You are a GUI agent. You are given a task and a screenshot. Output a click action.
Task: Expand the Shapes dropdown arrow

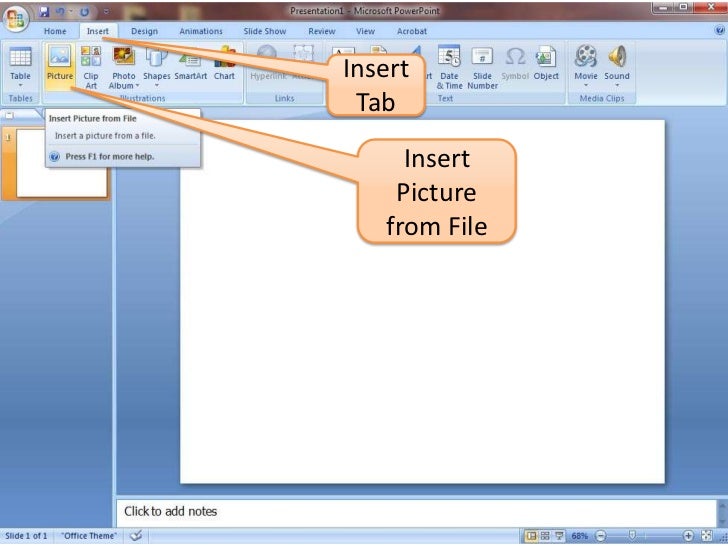(x=156, y=86)
